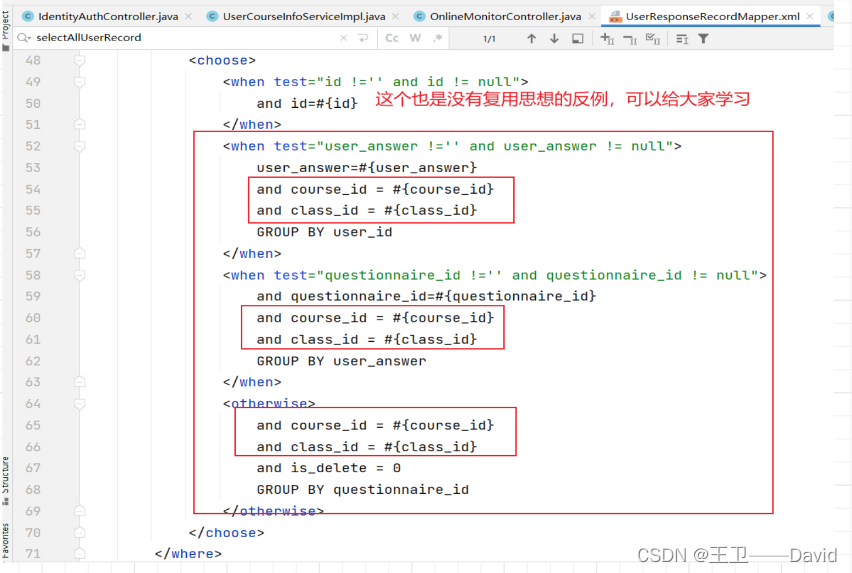Open search history dropdown magnifier
852x573 pixels.
24,37
